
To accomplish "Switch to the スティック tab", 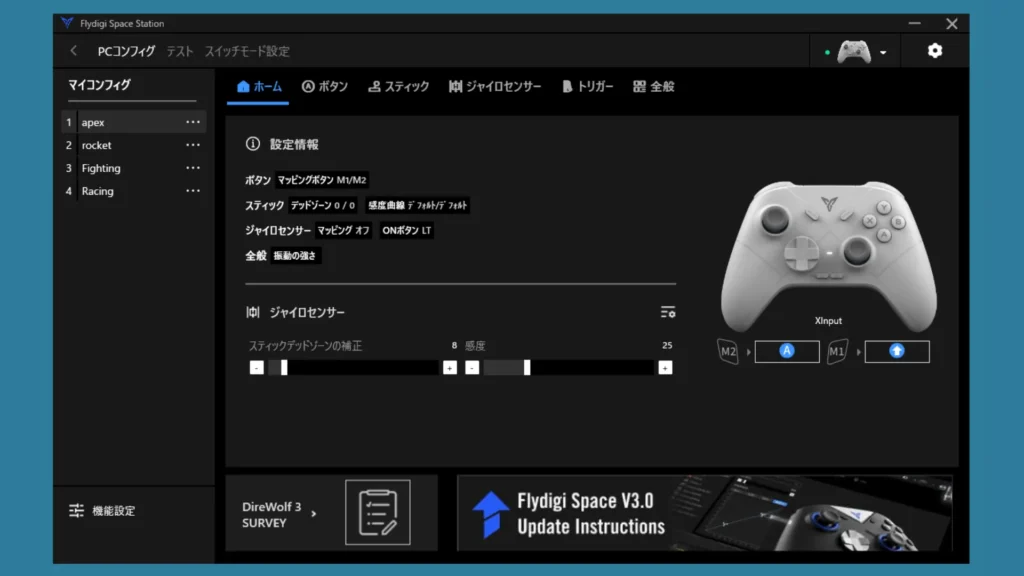I will (398, 87).
